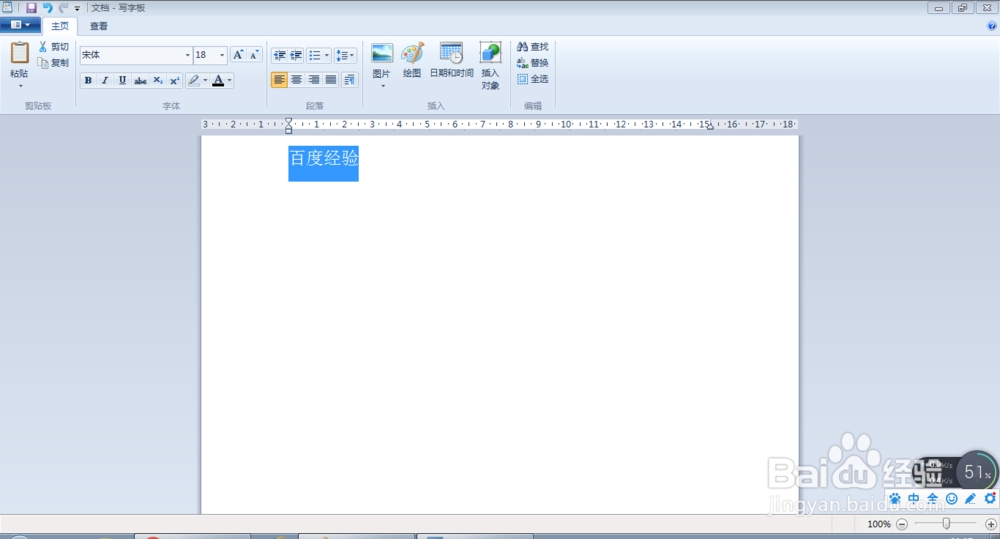Click 全选 to select all
The width and height of the screenshot is (1000, 539).
point(533,79)
